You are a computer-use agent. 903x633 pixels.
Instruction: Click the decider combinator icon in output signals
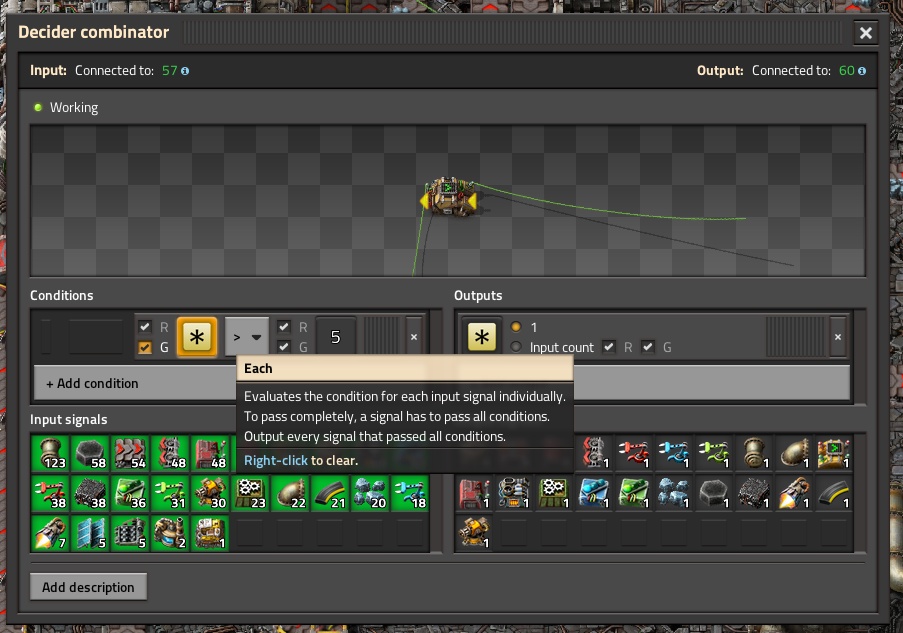pyautogui.click(x=834, y=453)
